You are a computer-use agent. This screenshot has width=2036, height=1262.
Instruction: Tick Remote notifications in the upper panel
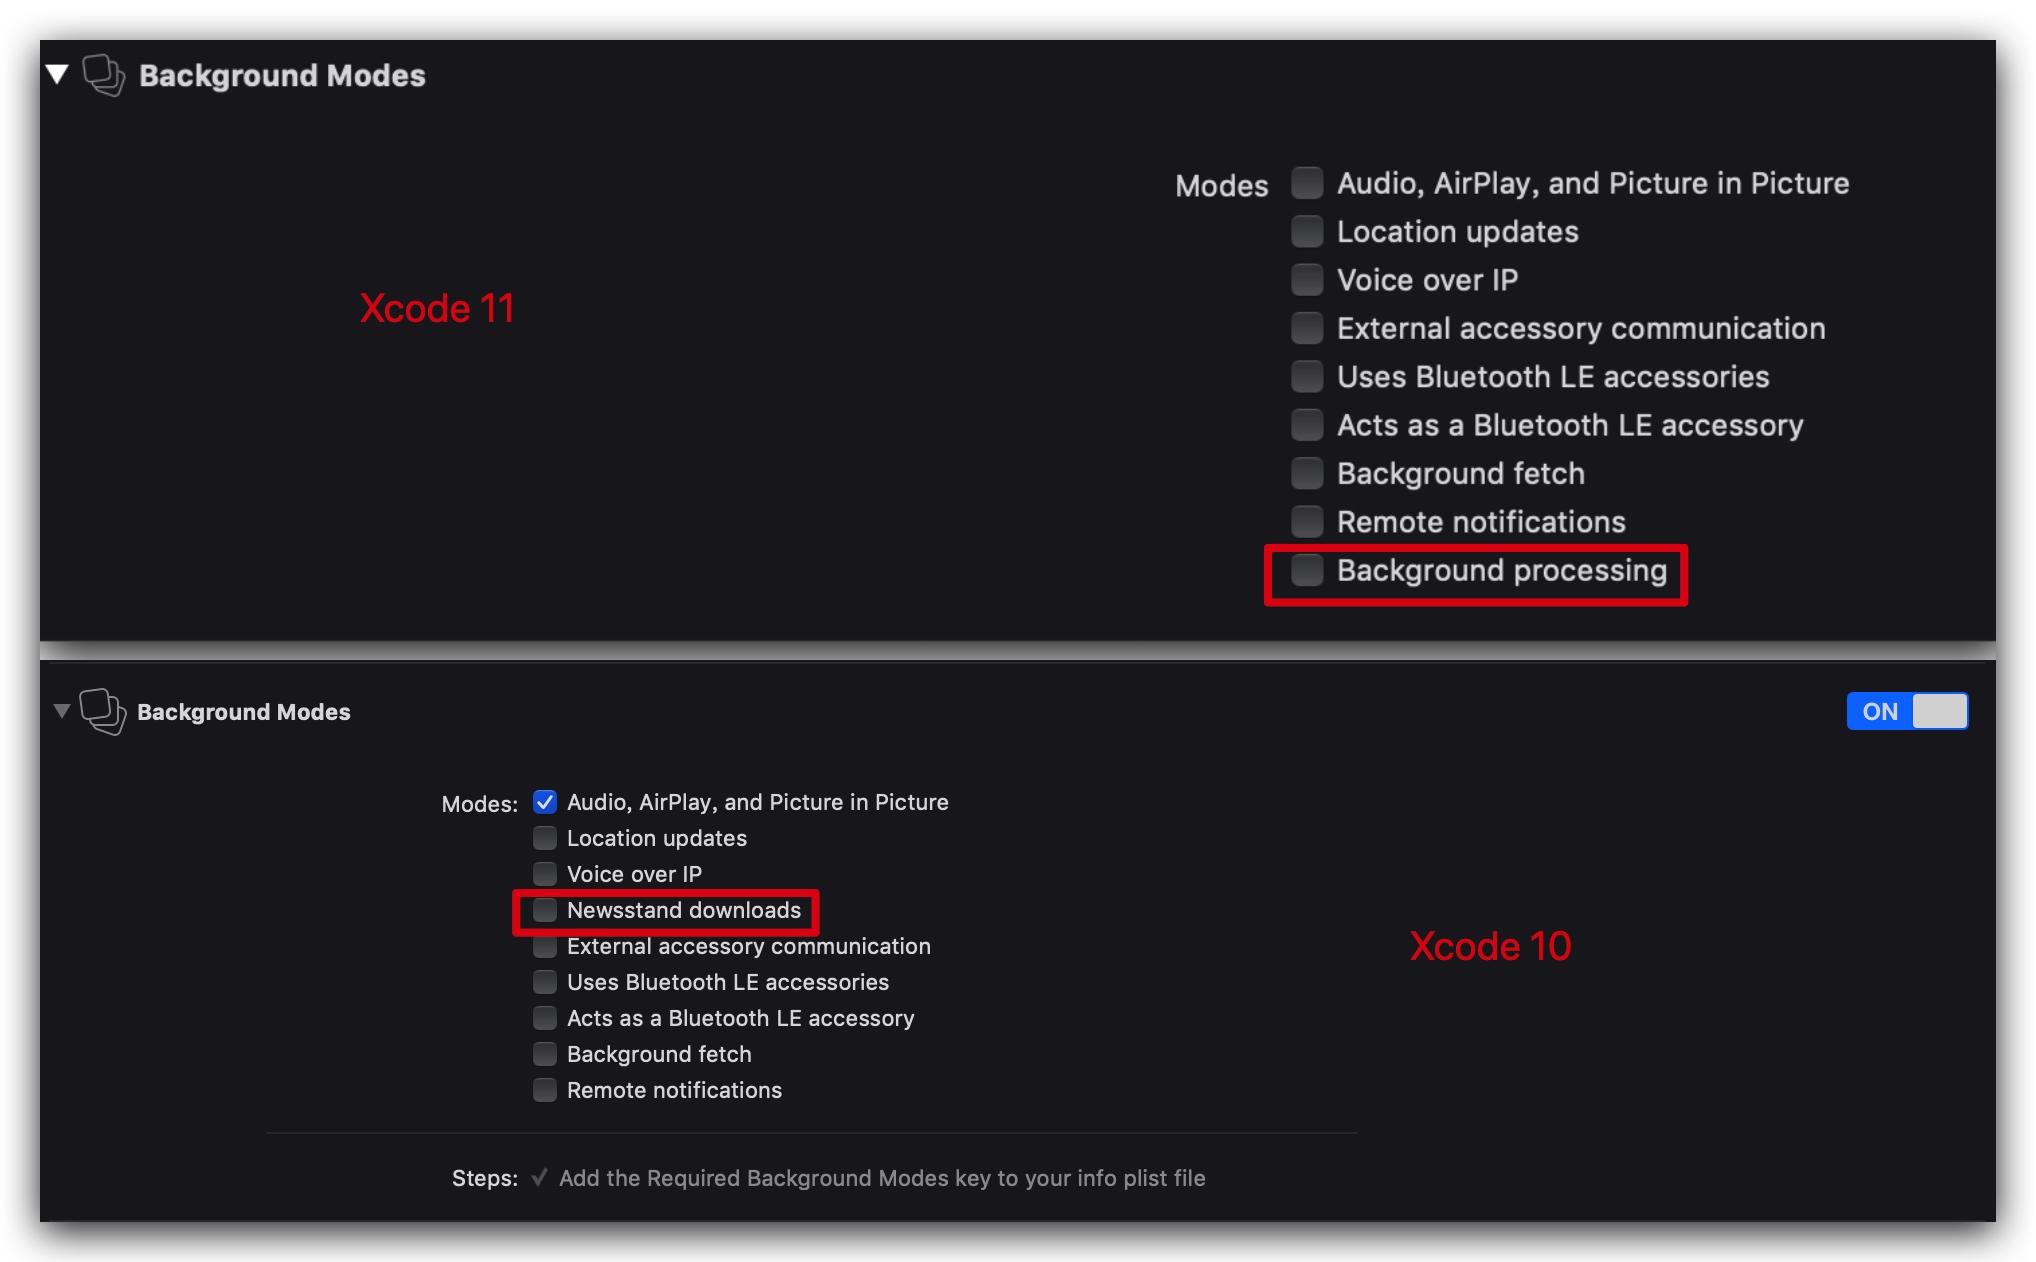(1306, 521)
